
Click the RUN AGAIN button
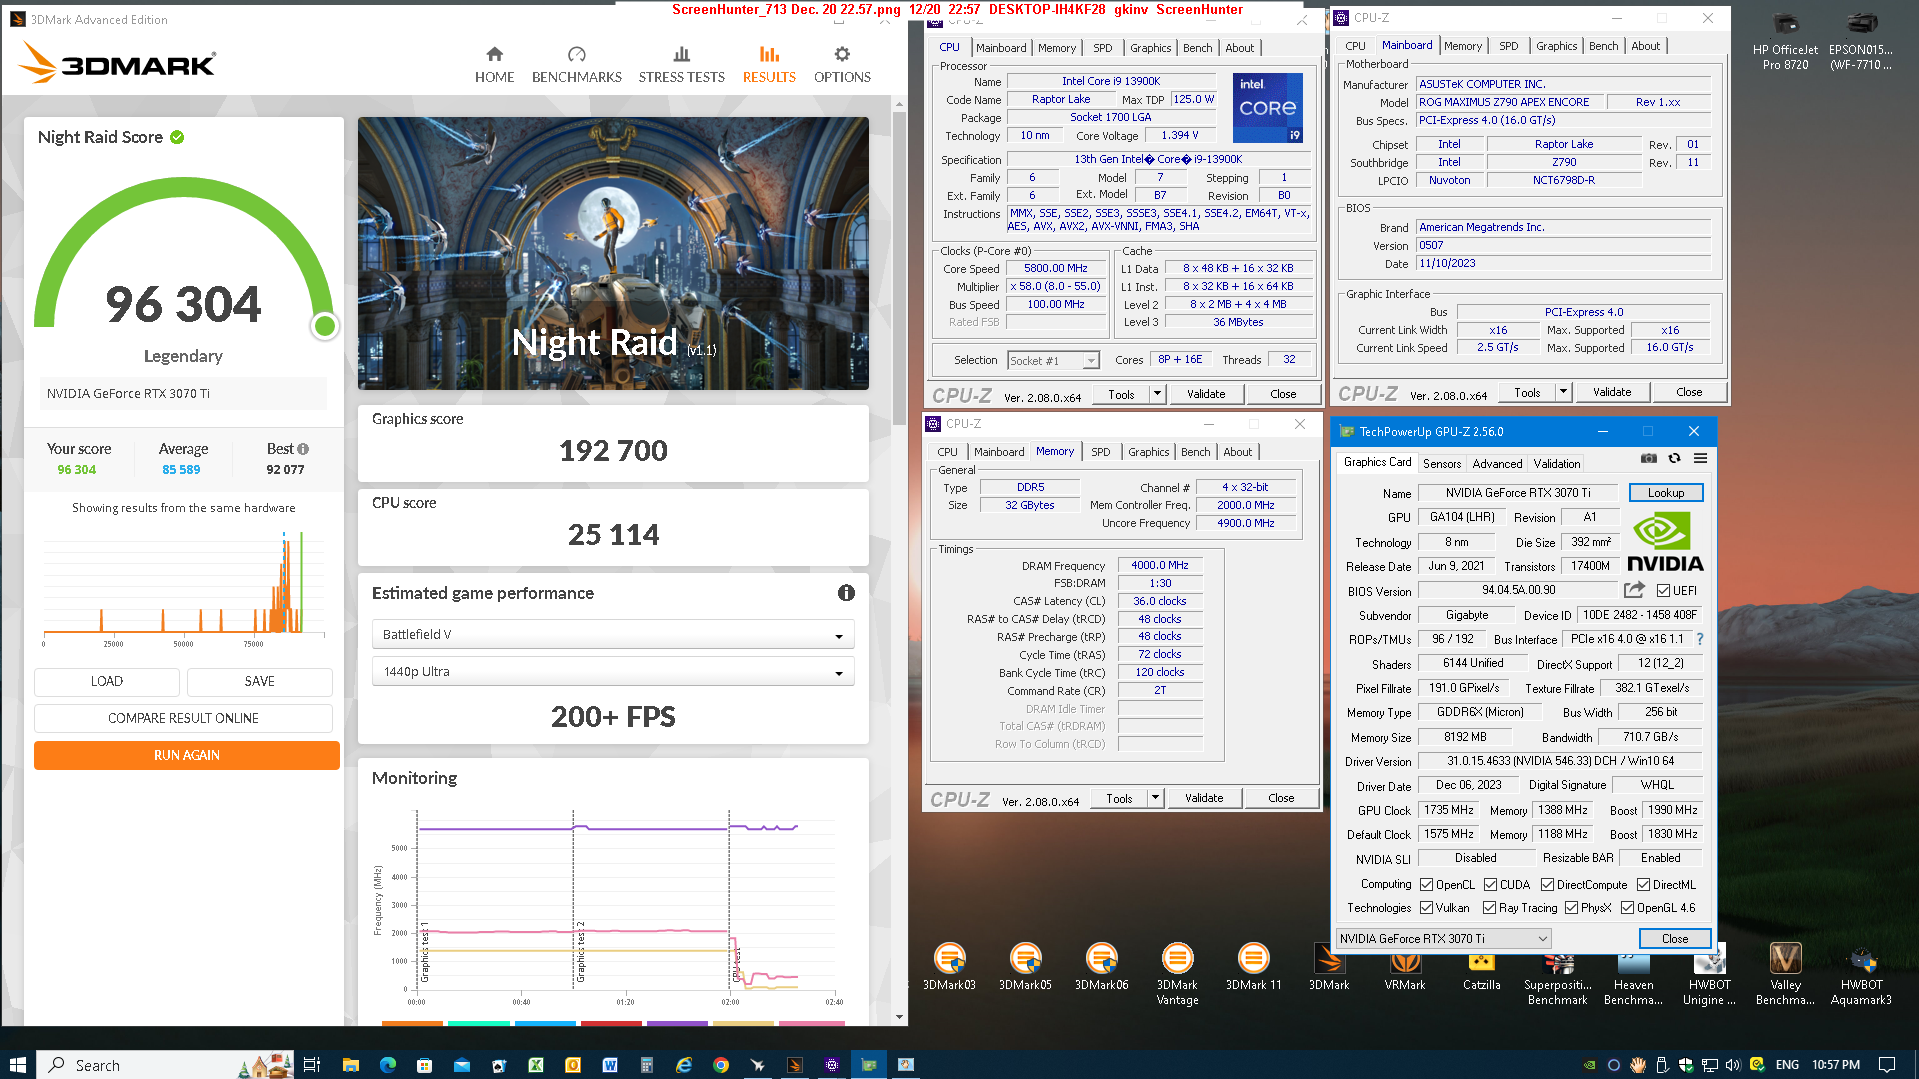point(187,755)
